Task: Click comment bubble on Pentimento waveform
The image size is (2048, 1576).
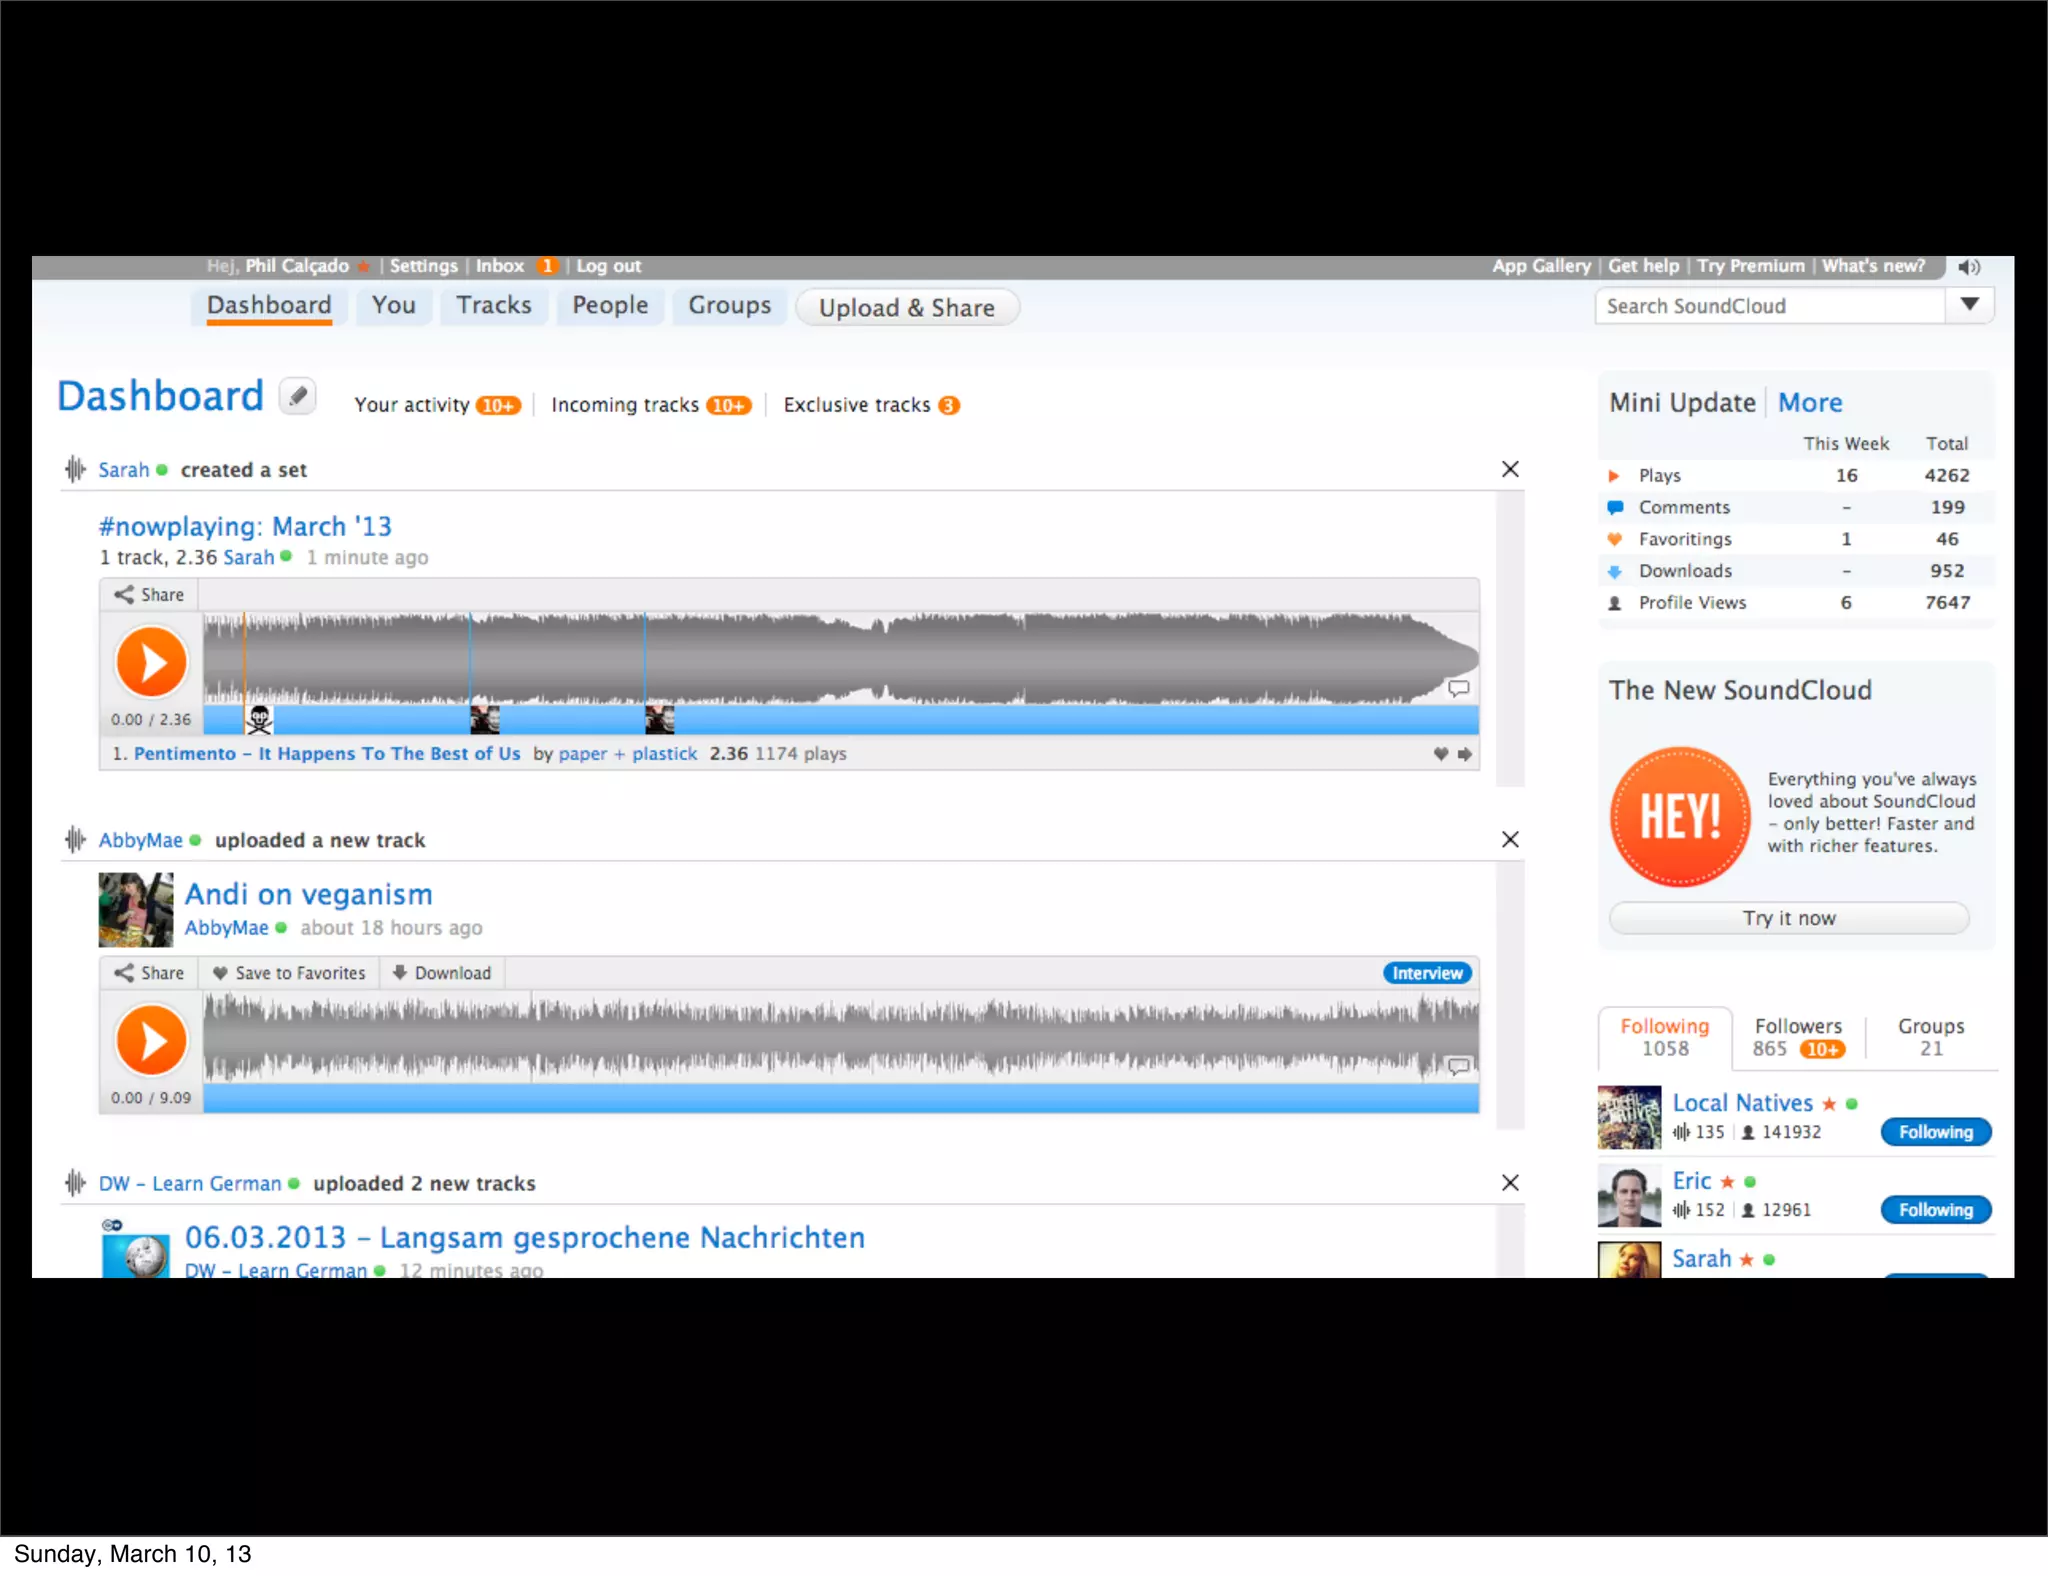Action: (1458, 688)
